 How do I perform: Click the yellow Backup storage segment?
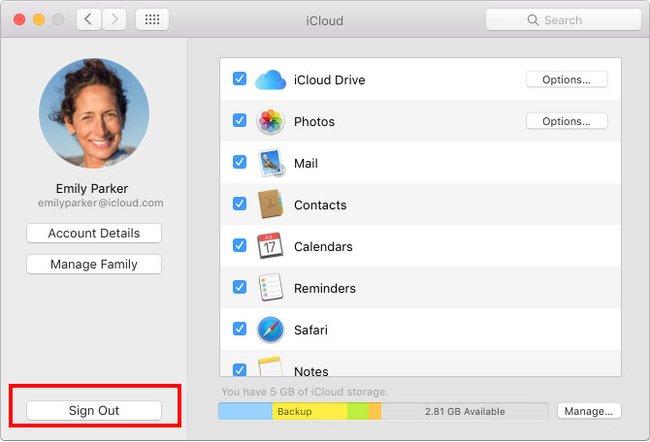[310, 411]
